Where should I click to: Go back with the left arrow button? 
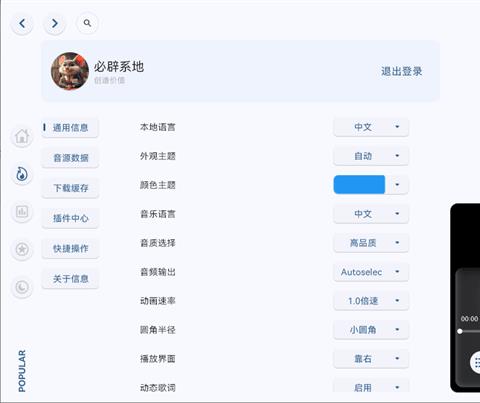pos(22,23)
